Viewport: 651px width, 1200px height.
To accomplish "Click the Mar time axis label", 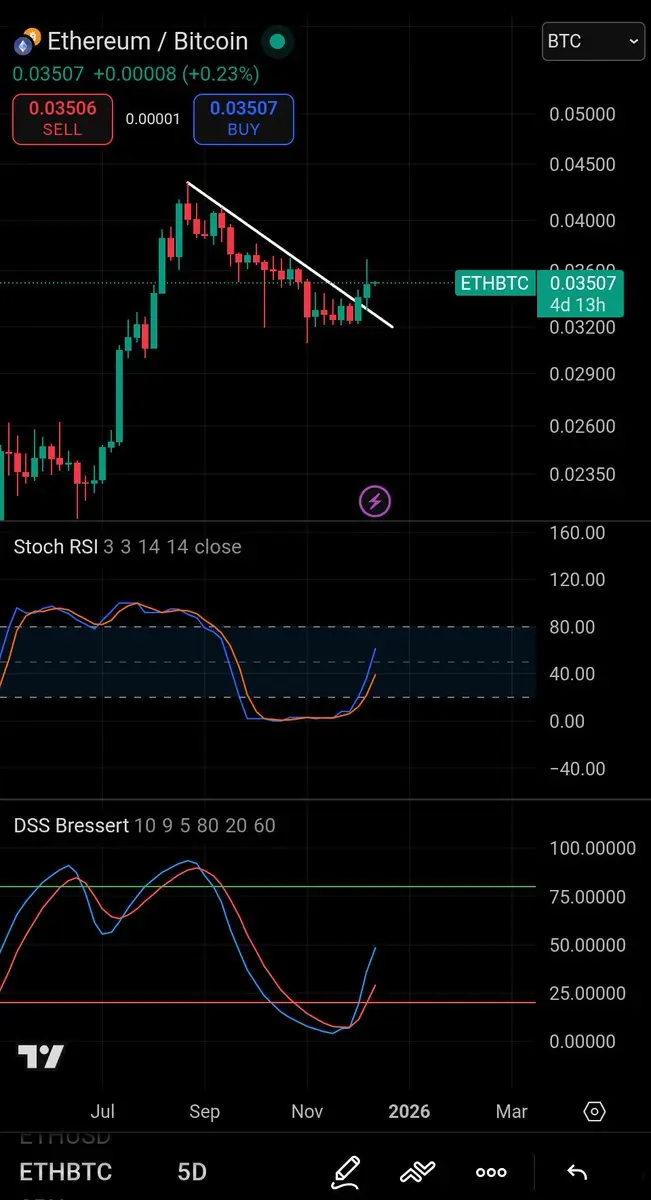I will coord(512,1111).
